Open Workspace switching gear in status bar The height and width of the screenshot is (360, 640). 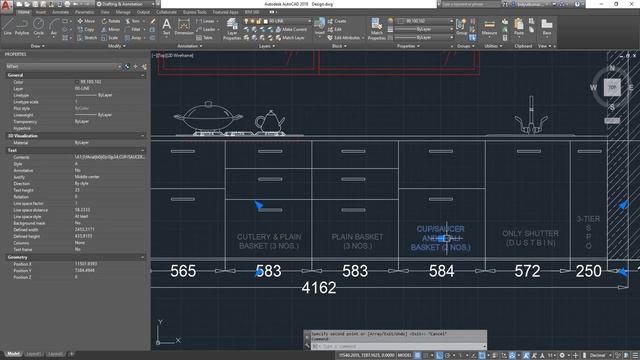tap(562, 356)
